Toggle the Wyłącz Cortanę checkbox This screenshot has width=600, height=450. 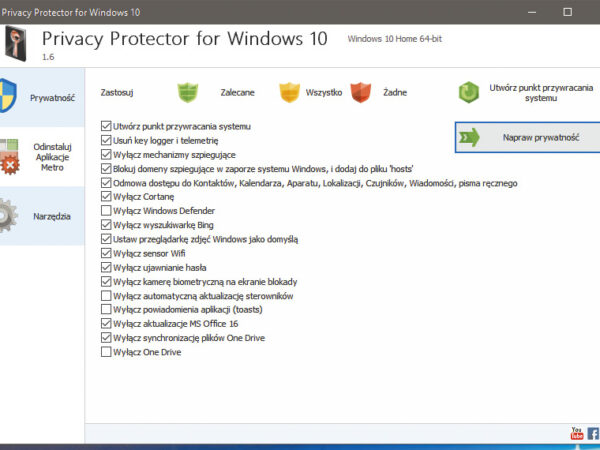[x=106, y=197]
